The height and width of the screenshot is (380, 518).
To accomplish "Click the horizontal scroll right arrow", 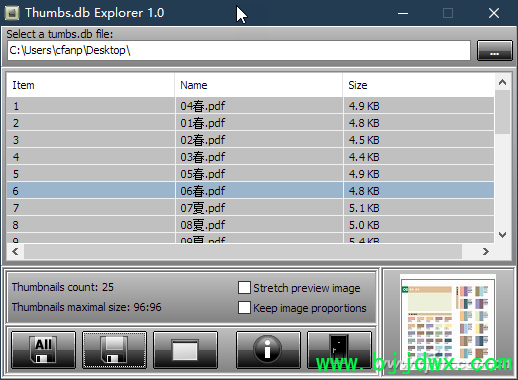I will click(x=486, y=251).
